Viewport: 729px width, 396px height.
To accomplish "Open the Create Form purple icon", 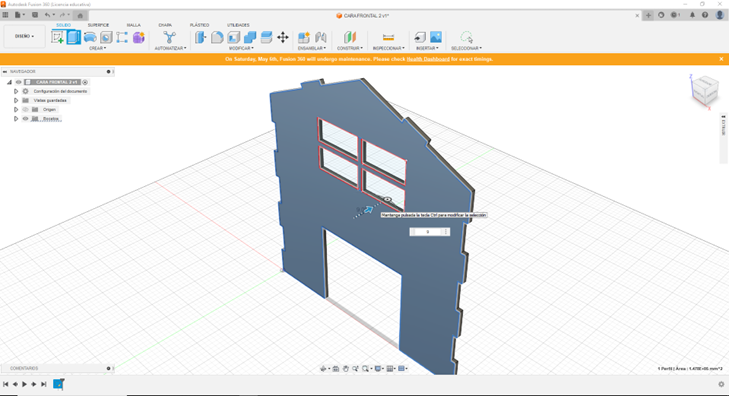I will click(x=139, y=37).
